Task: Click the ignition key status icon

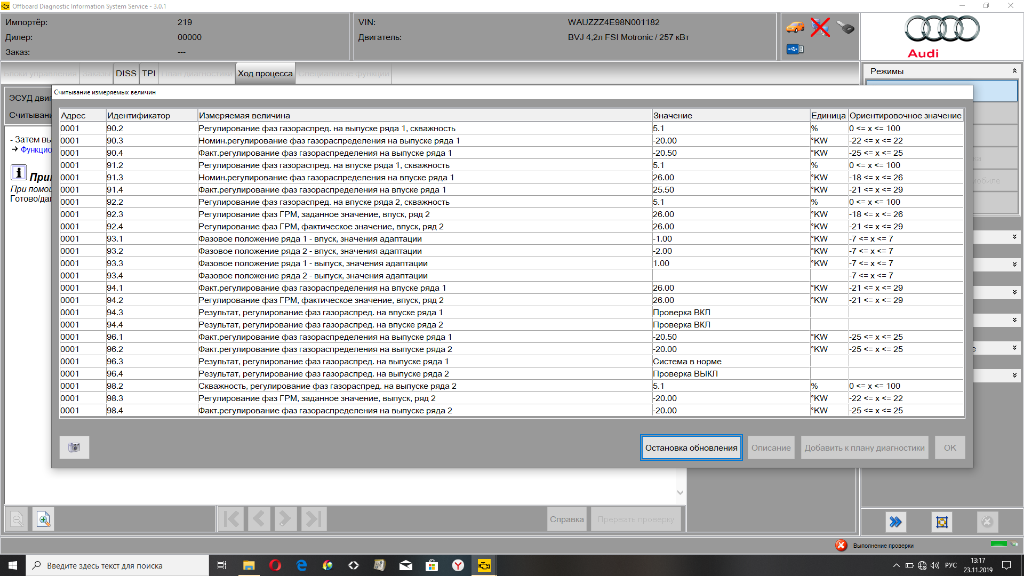Action: pos(845,27)
